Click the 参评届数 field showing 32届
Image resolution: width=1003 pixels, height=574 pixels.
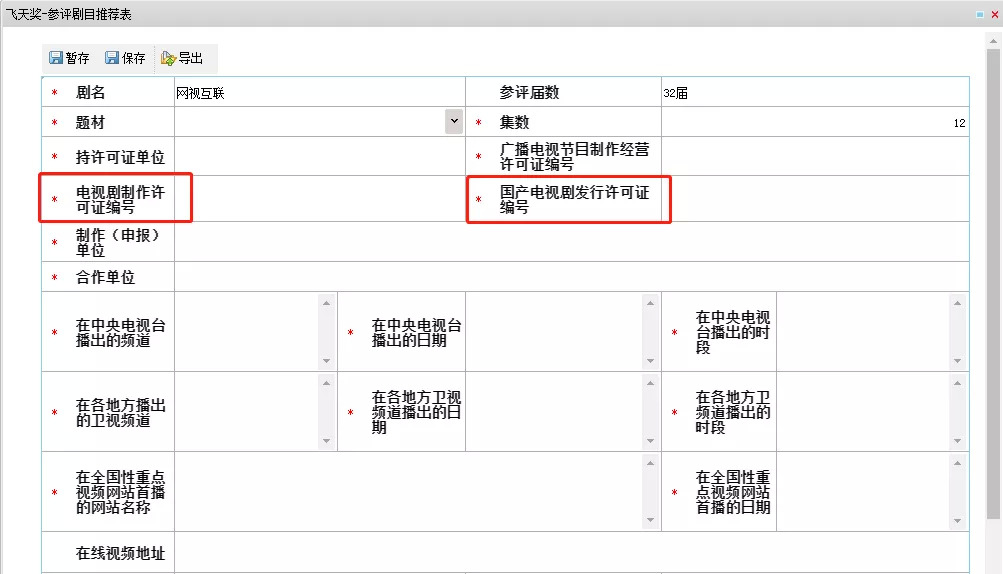pos(815,93)
